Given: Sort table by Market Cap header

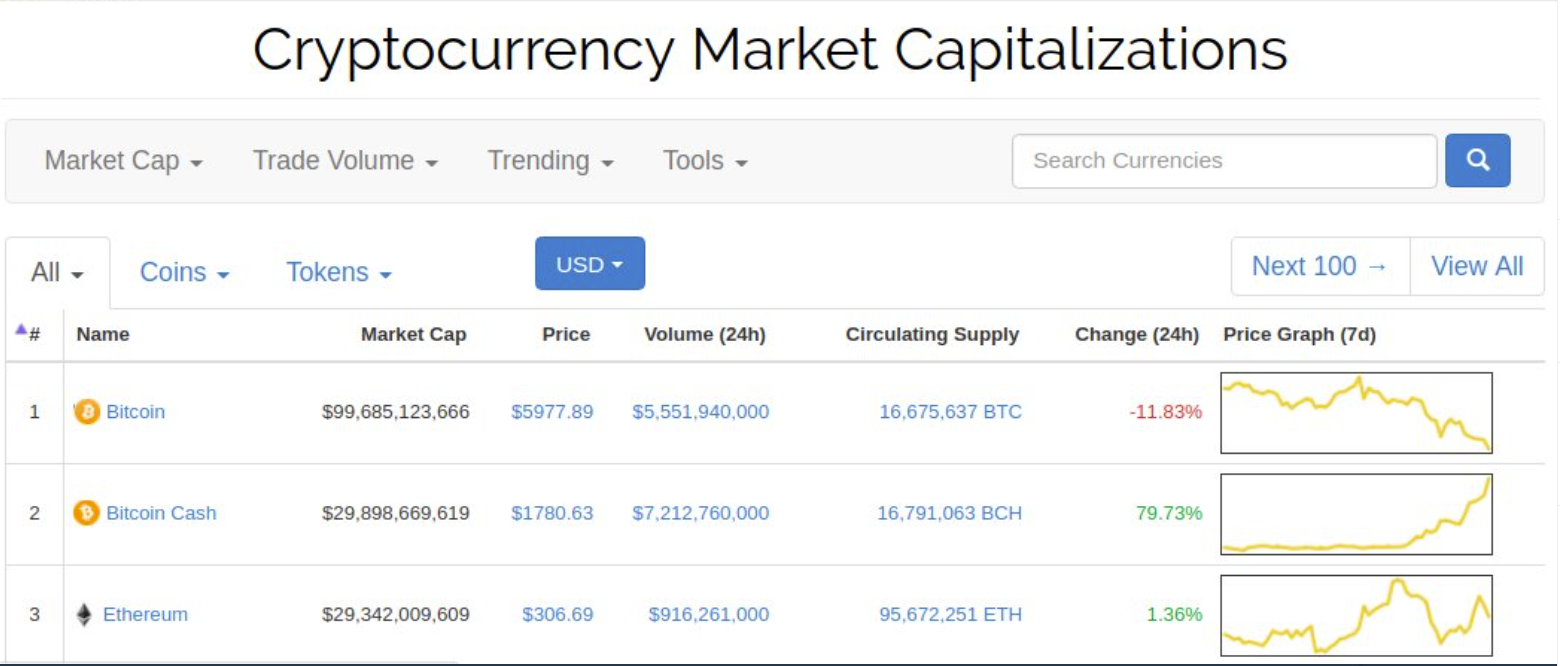Looking at the screenshot, I should click(x=413, y=335).
